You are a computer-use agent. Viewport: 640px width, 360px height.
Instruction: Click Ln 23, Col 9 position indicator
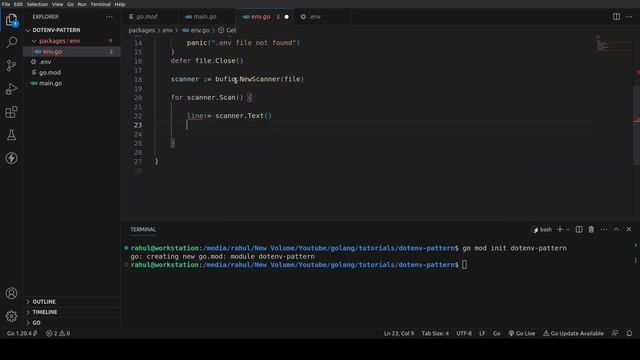(x=399, y=333)
